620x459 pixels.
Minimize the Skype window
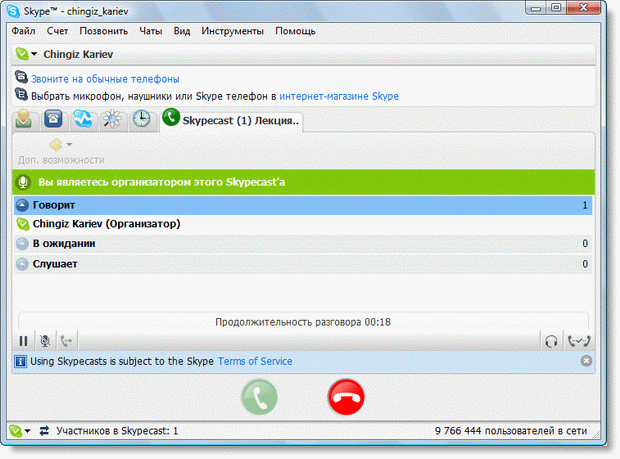[x=536, y=8]
